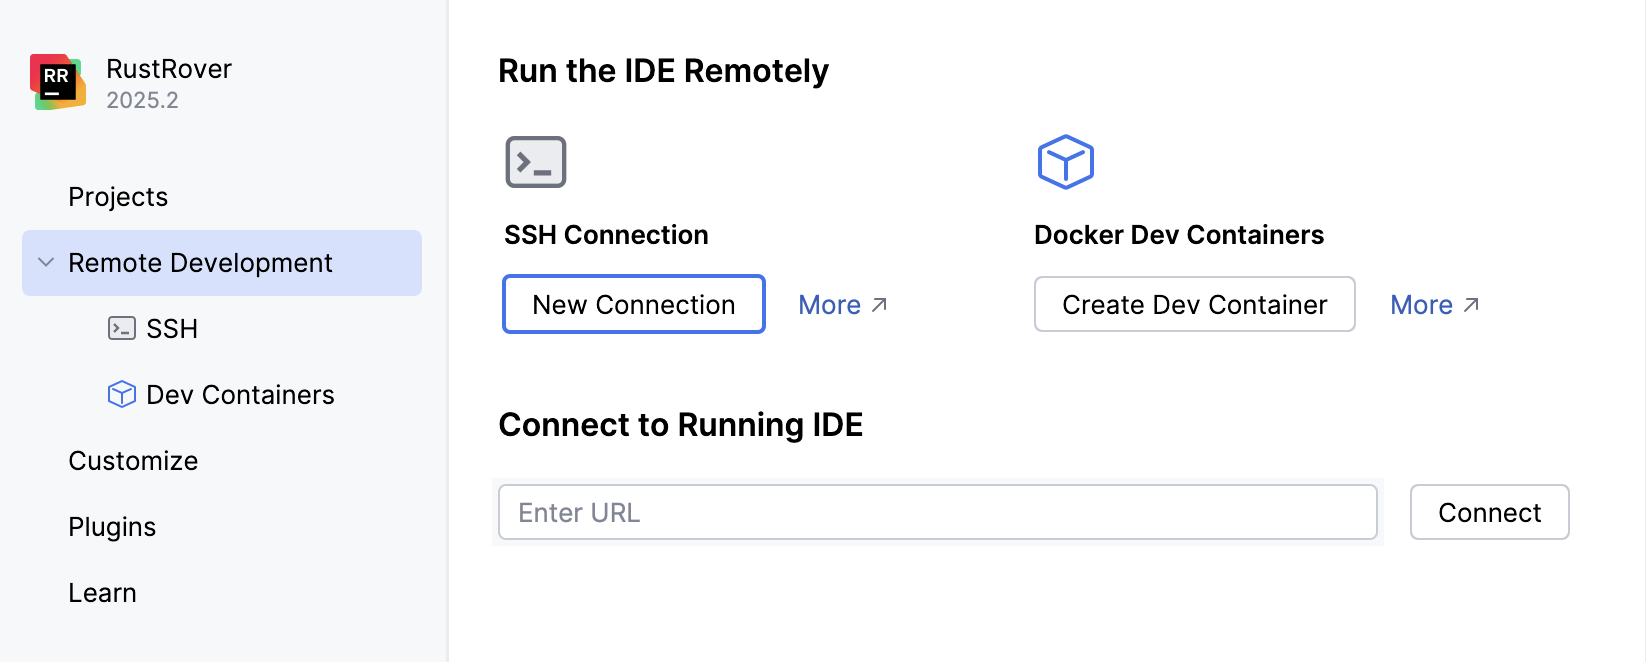Click the Docker Dev Containers heading
Viewport: 1646px width, 662px height.
pyautogui.click(x=1179, y=235)
